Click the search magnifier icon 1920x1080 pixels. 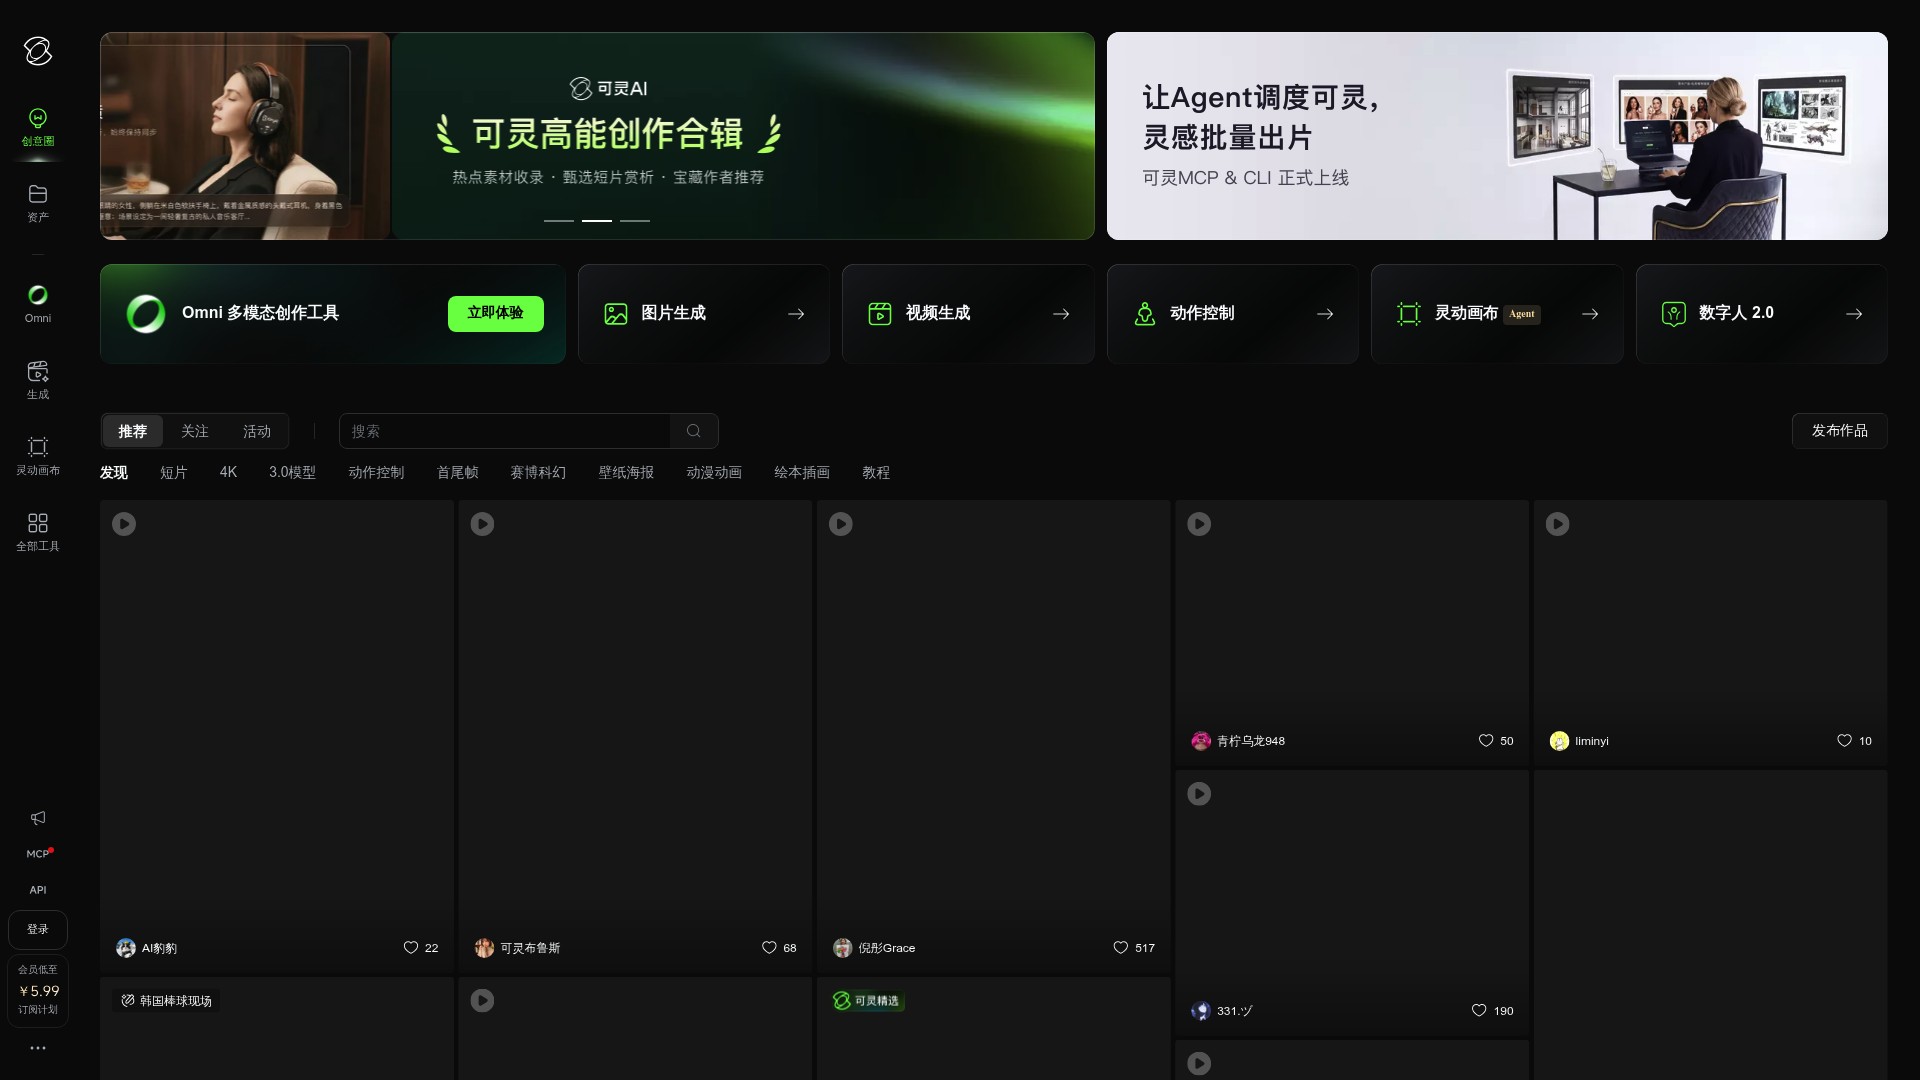point(694,431)
